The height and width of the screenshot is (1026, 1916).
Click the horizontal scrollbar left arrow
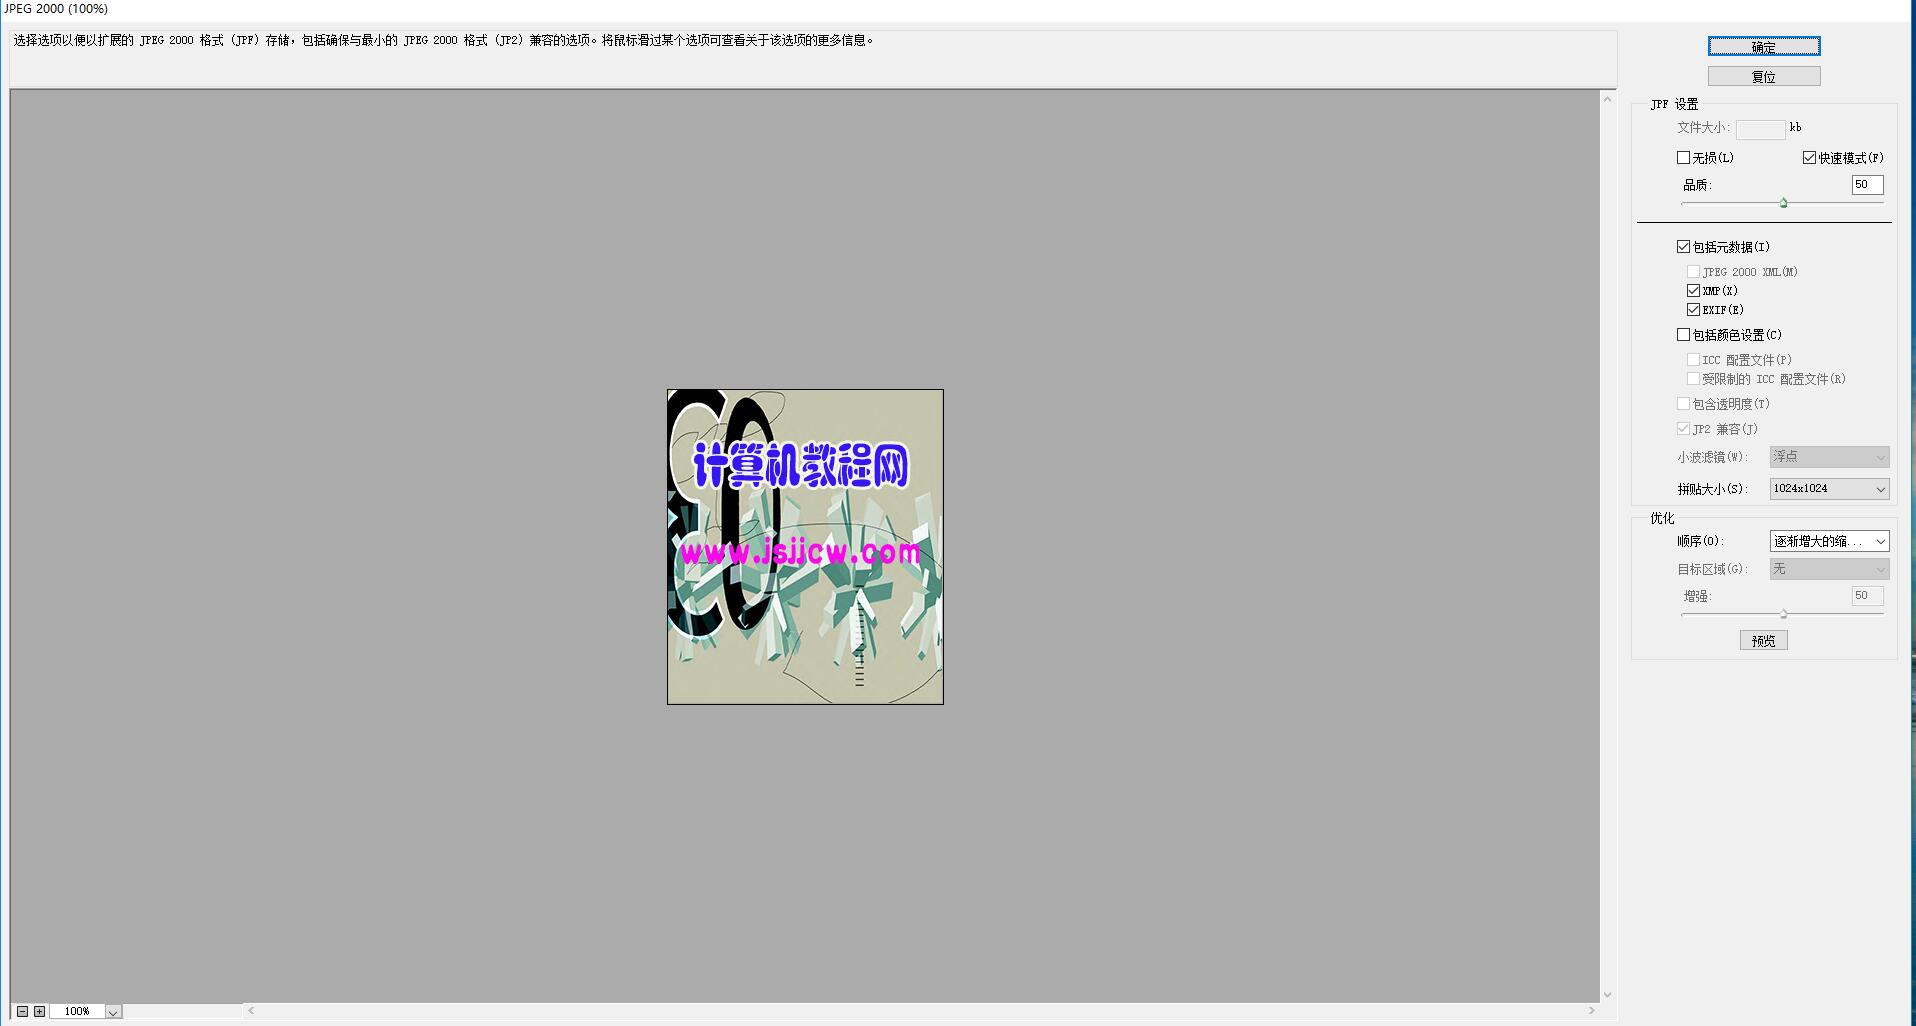pos(251,1011)
